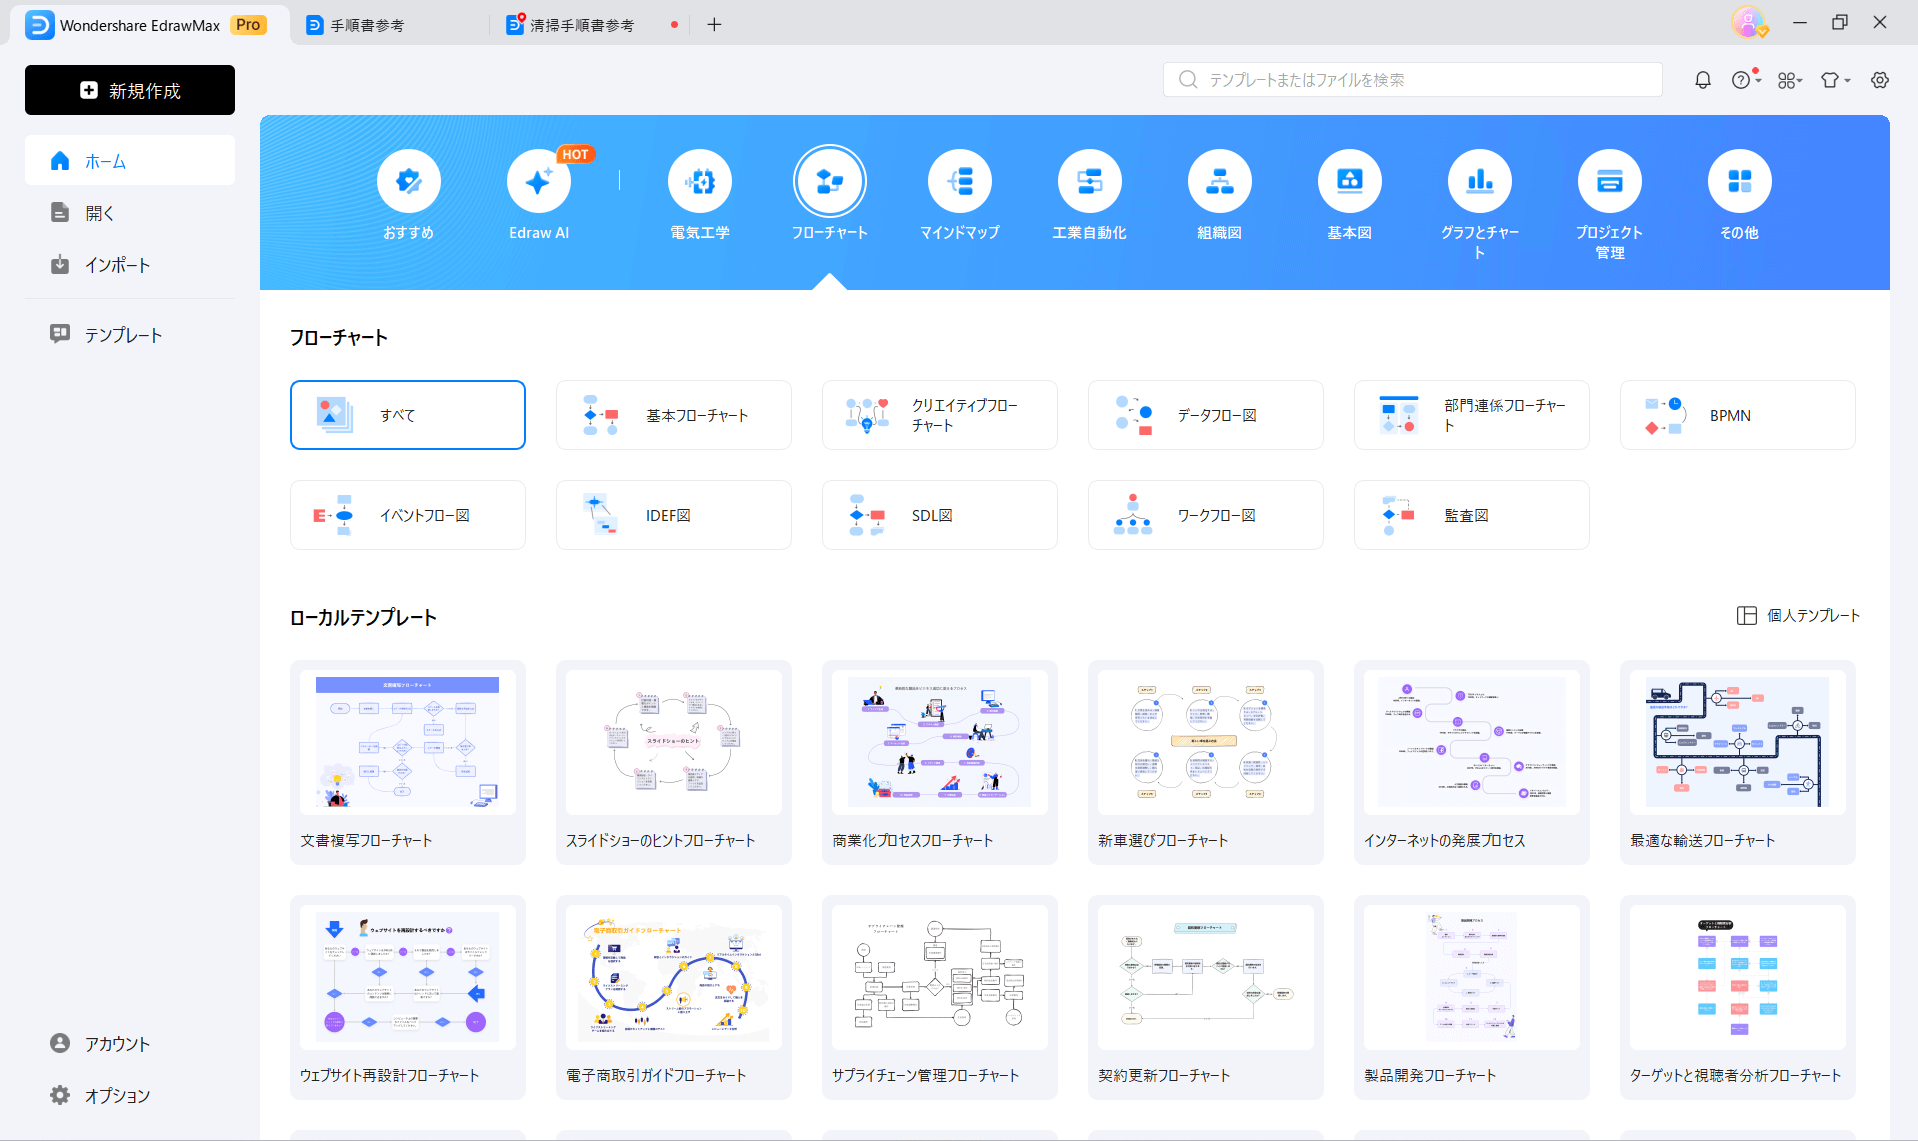This screenshot has height=1141, width=1918.
Task: Select インポート in the sidebar
Action: pos(130,264)
